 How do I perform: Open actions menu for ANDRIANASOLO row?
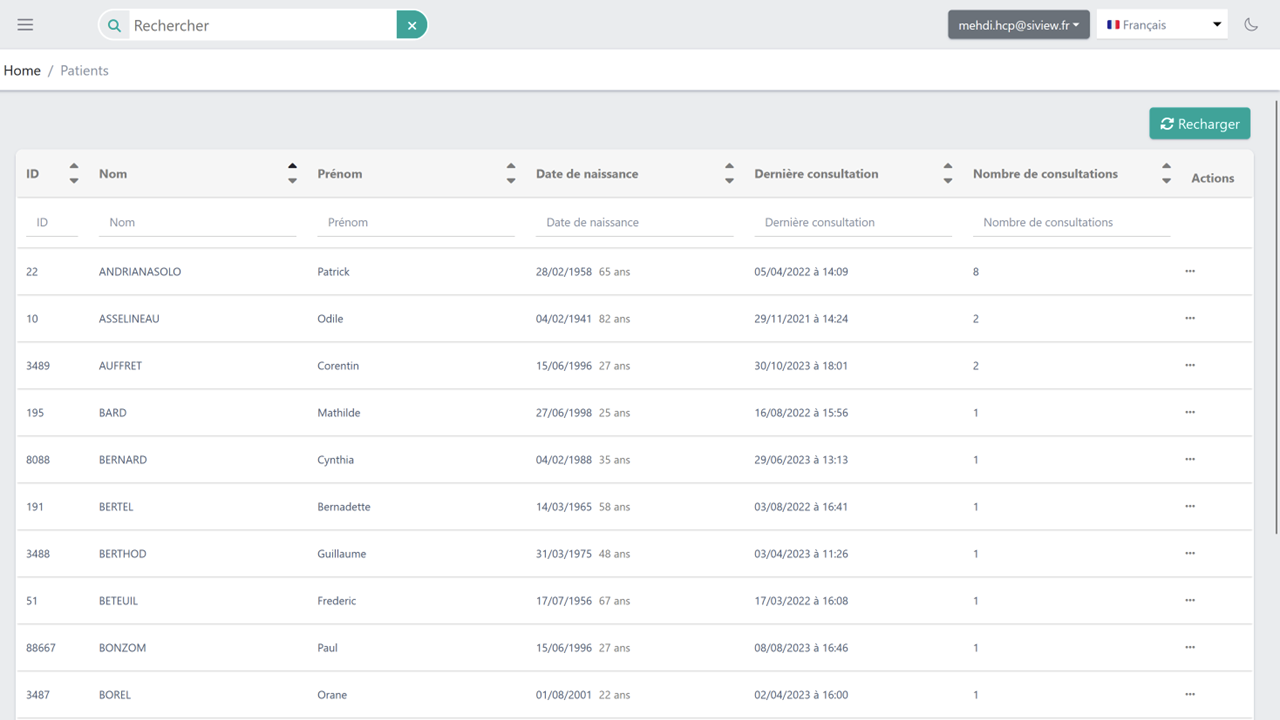1190,271
